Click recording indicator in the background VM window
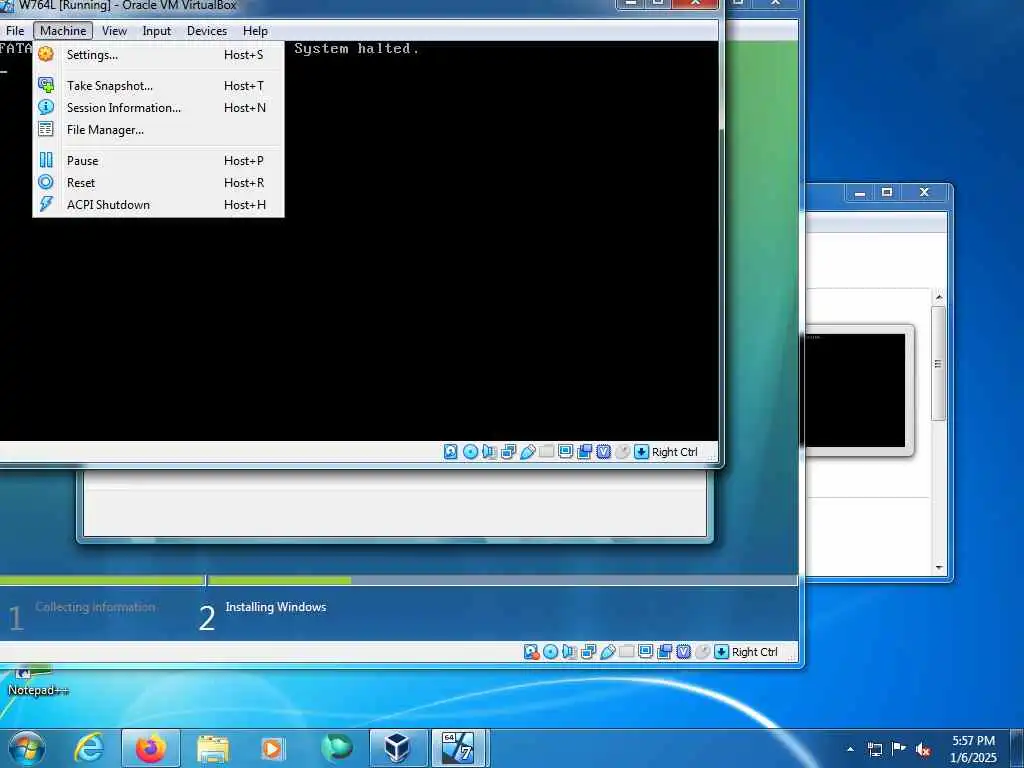 (x=665, y=652)
